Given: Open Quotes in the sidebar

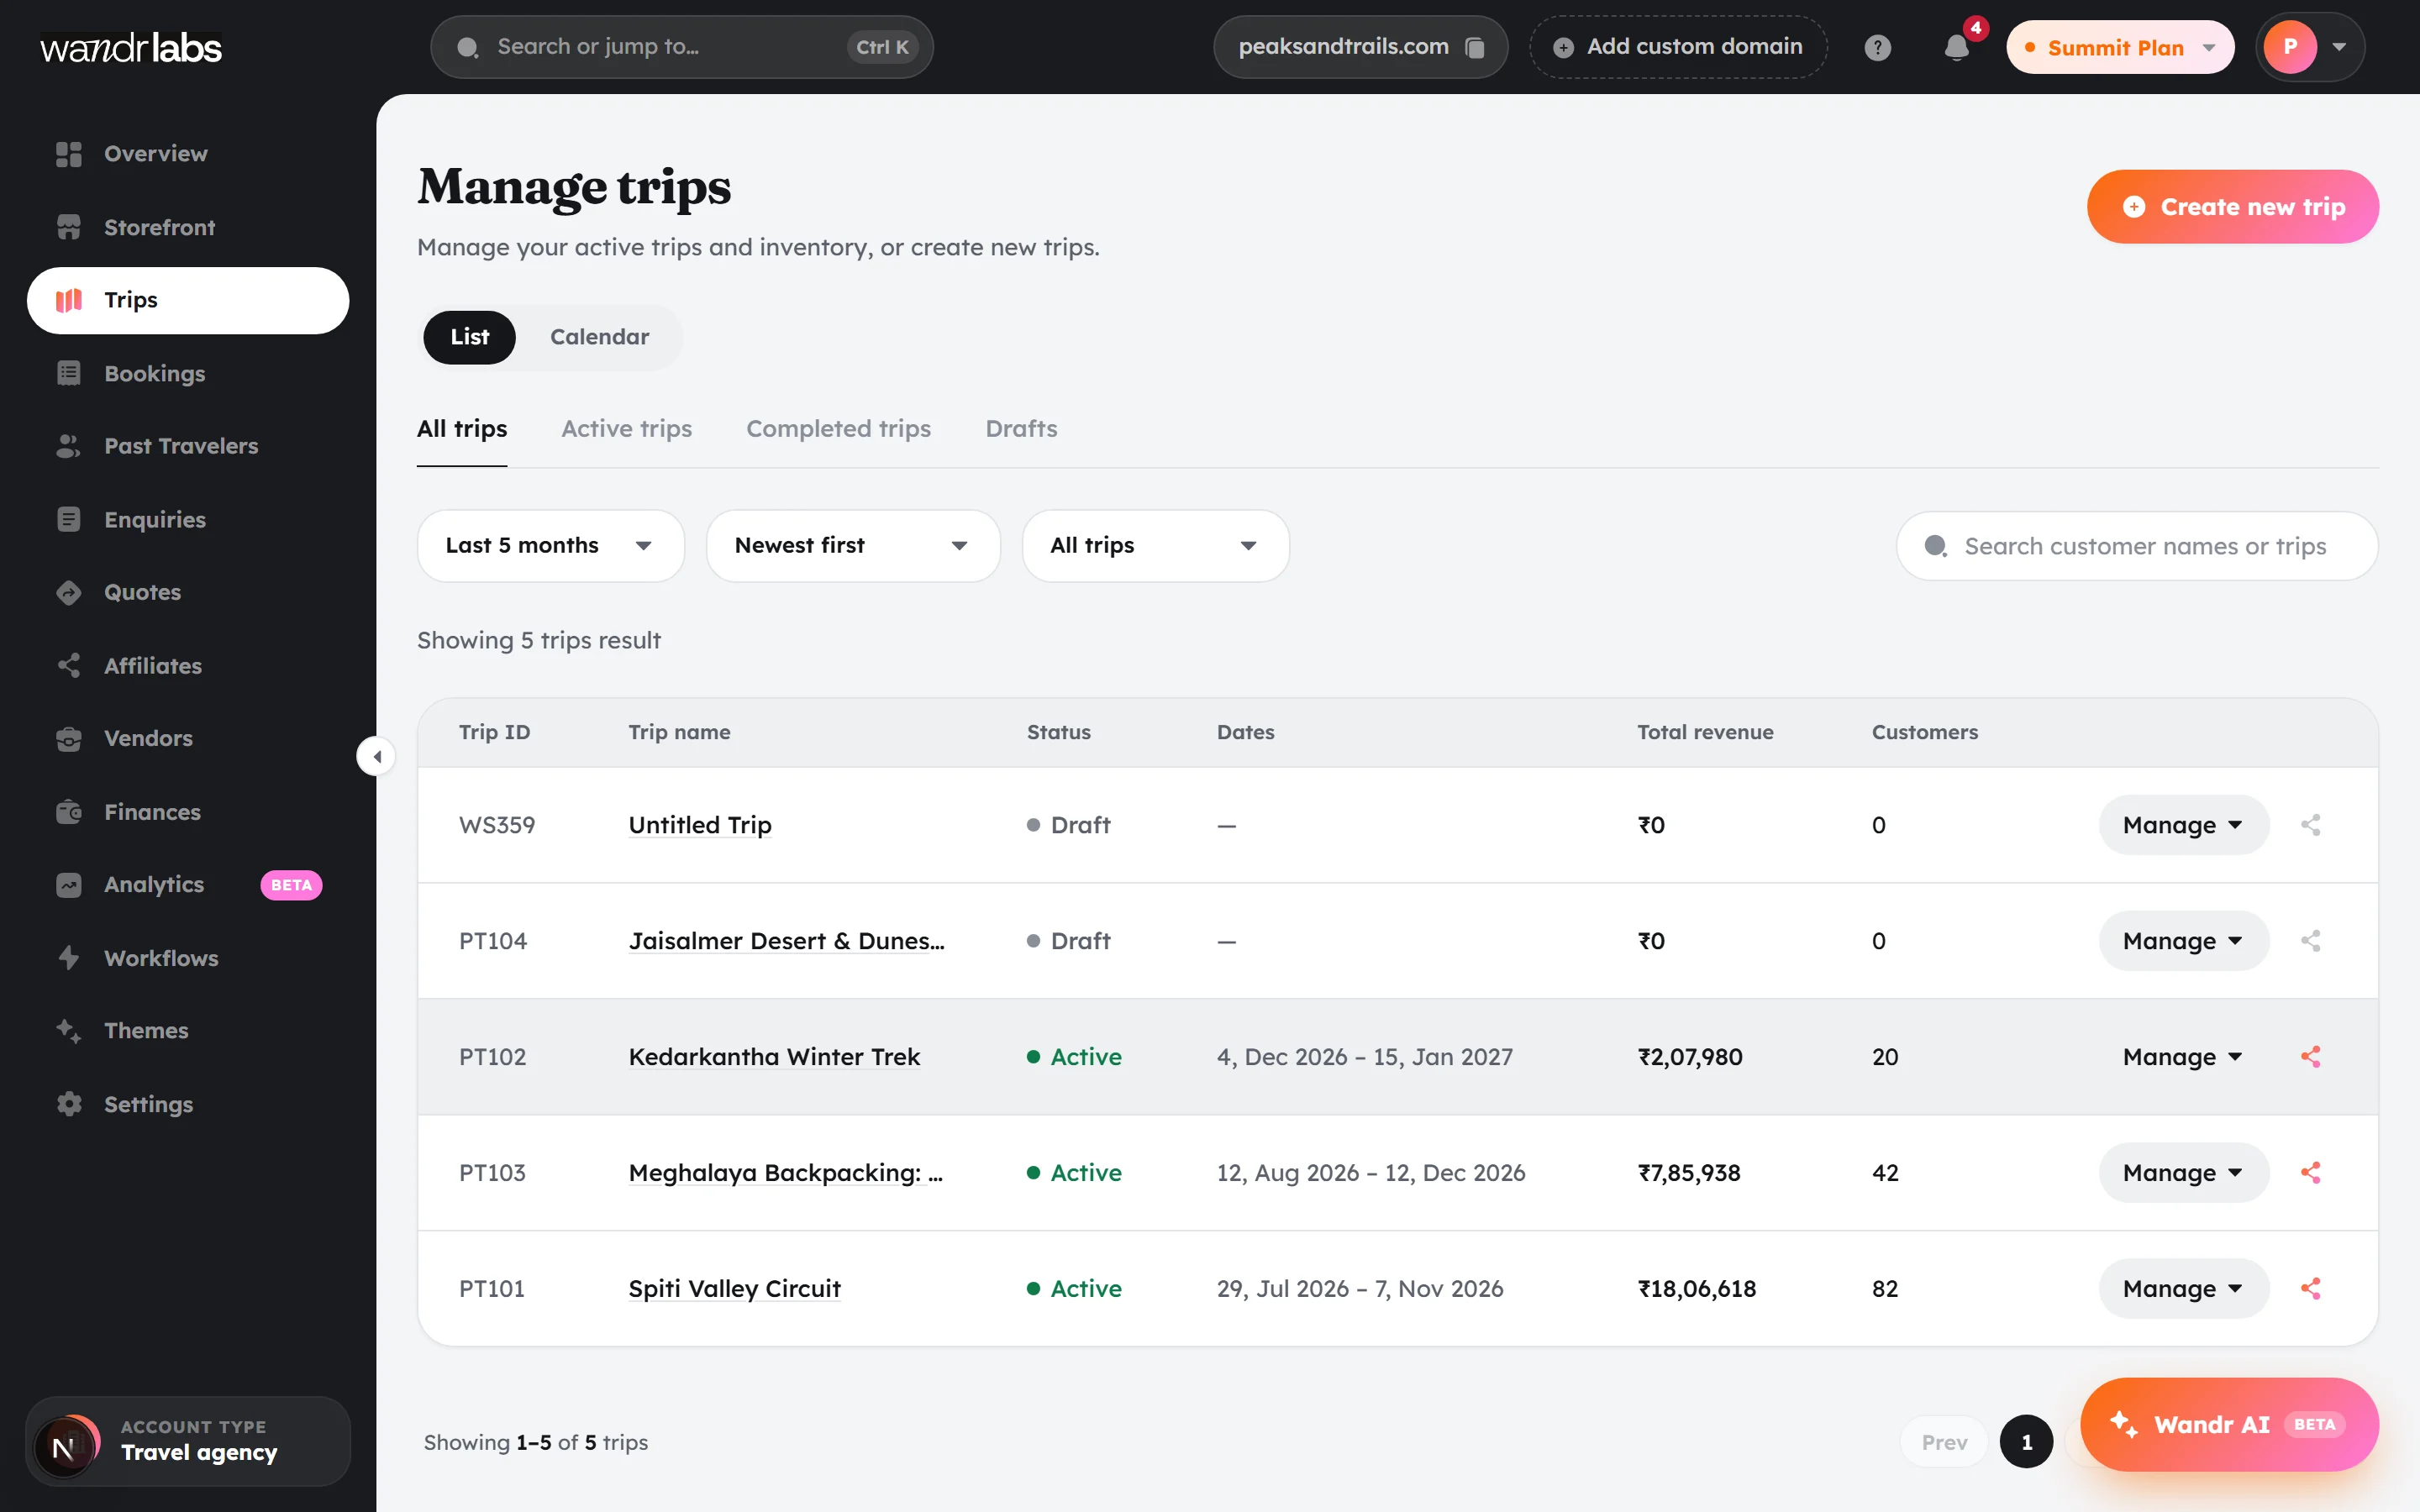Looking at the screenshot, I should point(188,592).
